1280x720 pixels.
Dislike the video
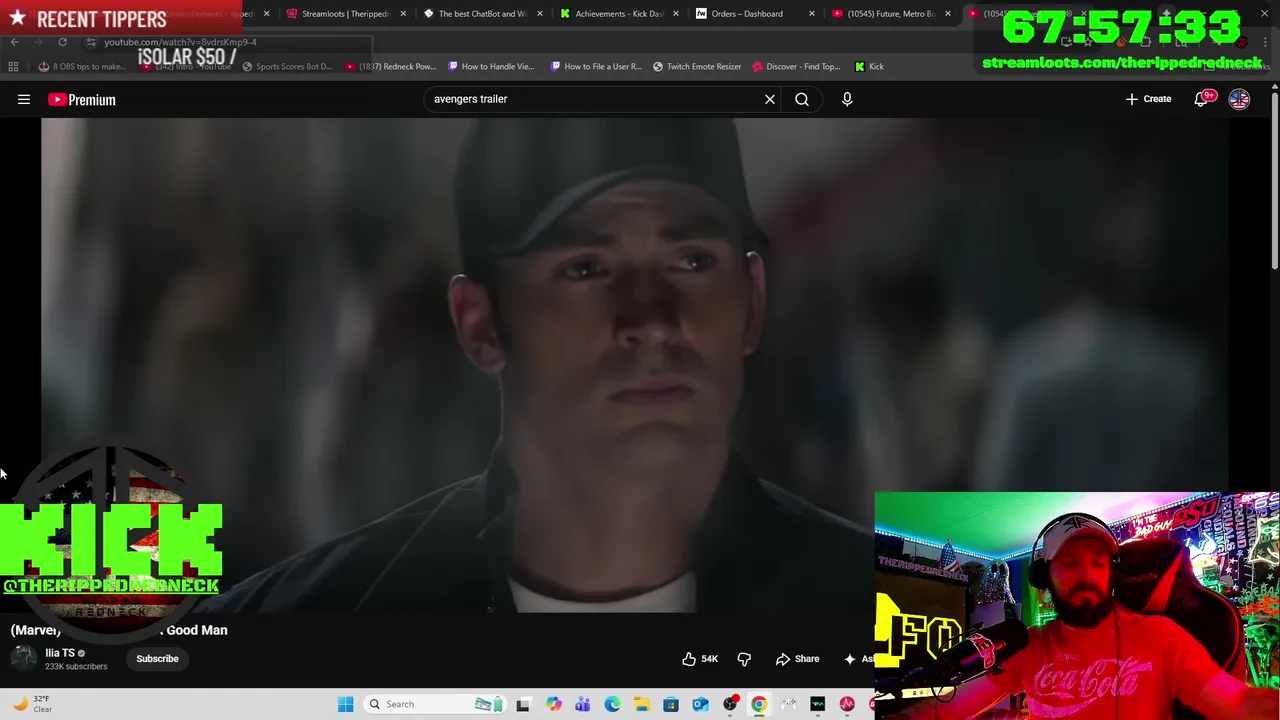[744, 659]
